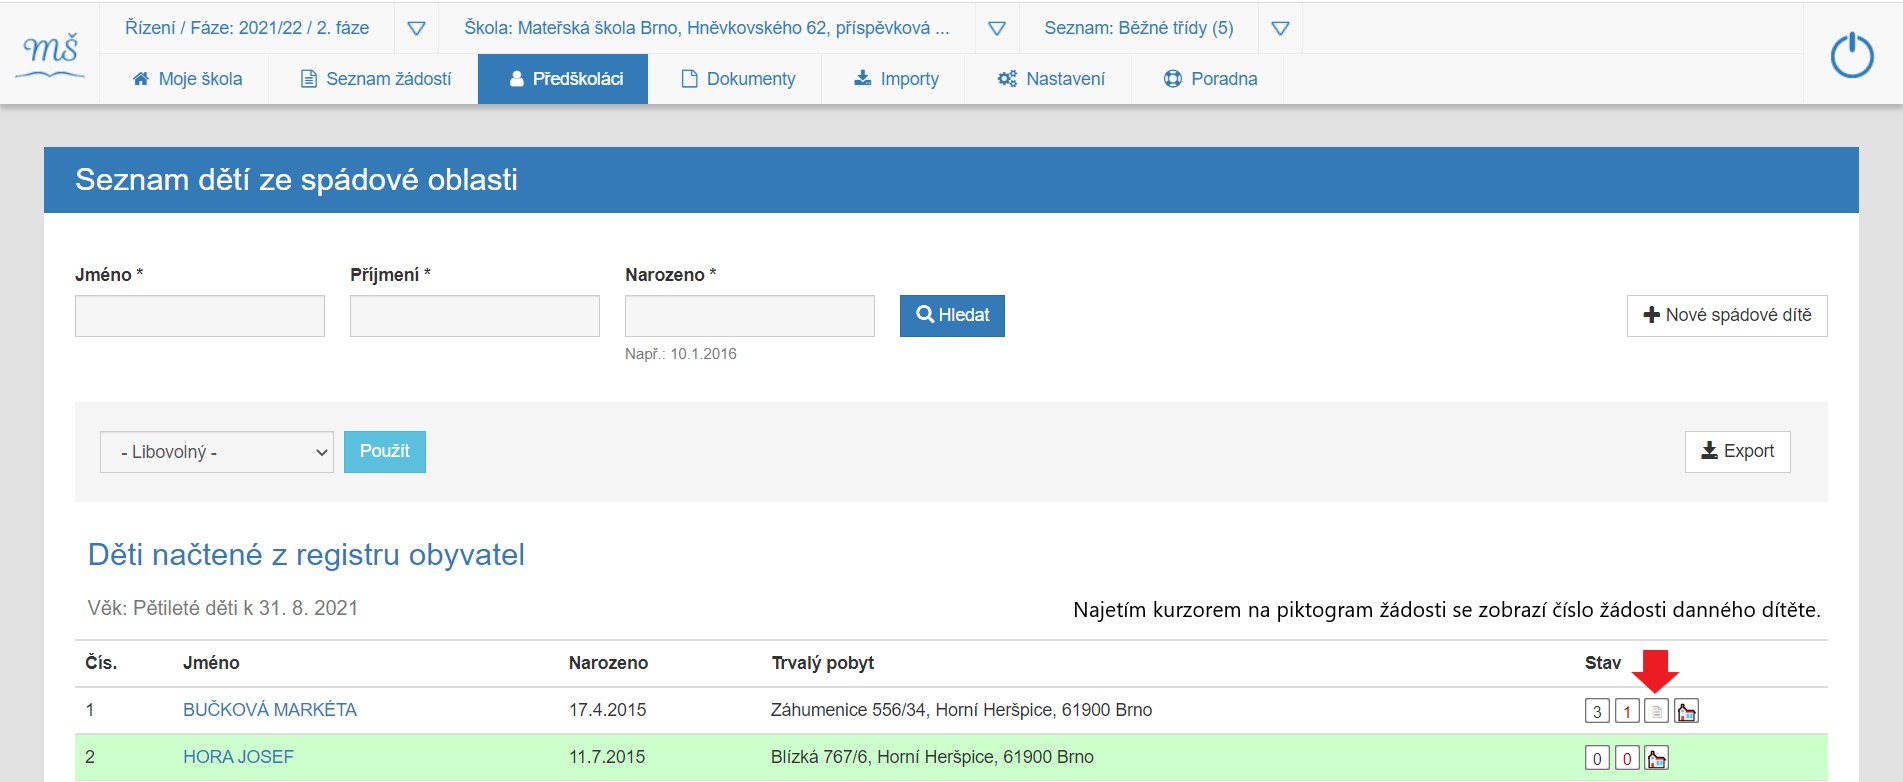Viewport: 1903px width, 782px height.
Task: Focus the Narozeno date input field
Action: tap(750, 316)
